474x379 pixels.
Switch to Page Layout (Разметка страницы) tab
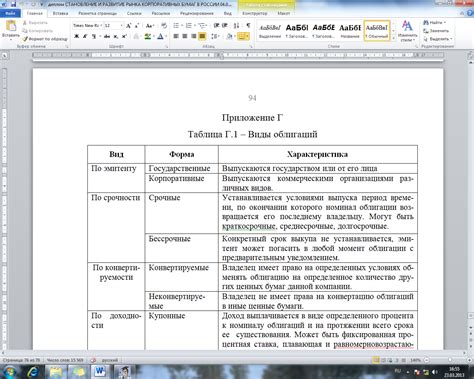click(x=97, y=13)
